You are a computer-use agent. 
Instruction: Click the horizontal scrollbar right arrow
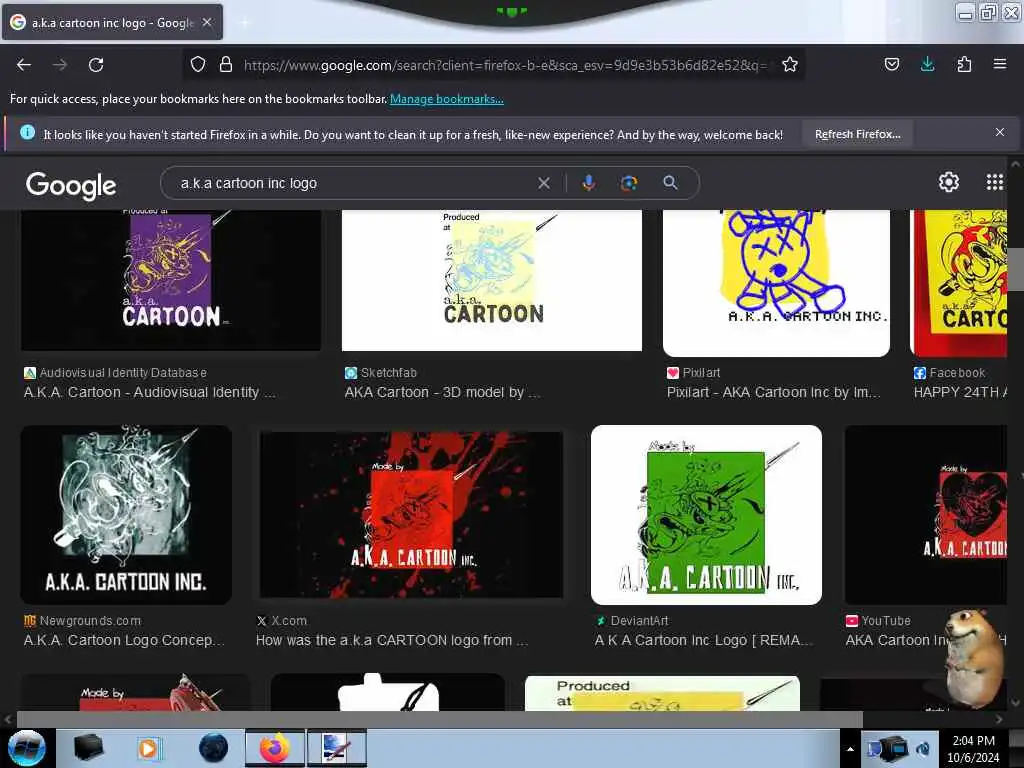[x=999, y=719]
